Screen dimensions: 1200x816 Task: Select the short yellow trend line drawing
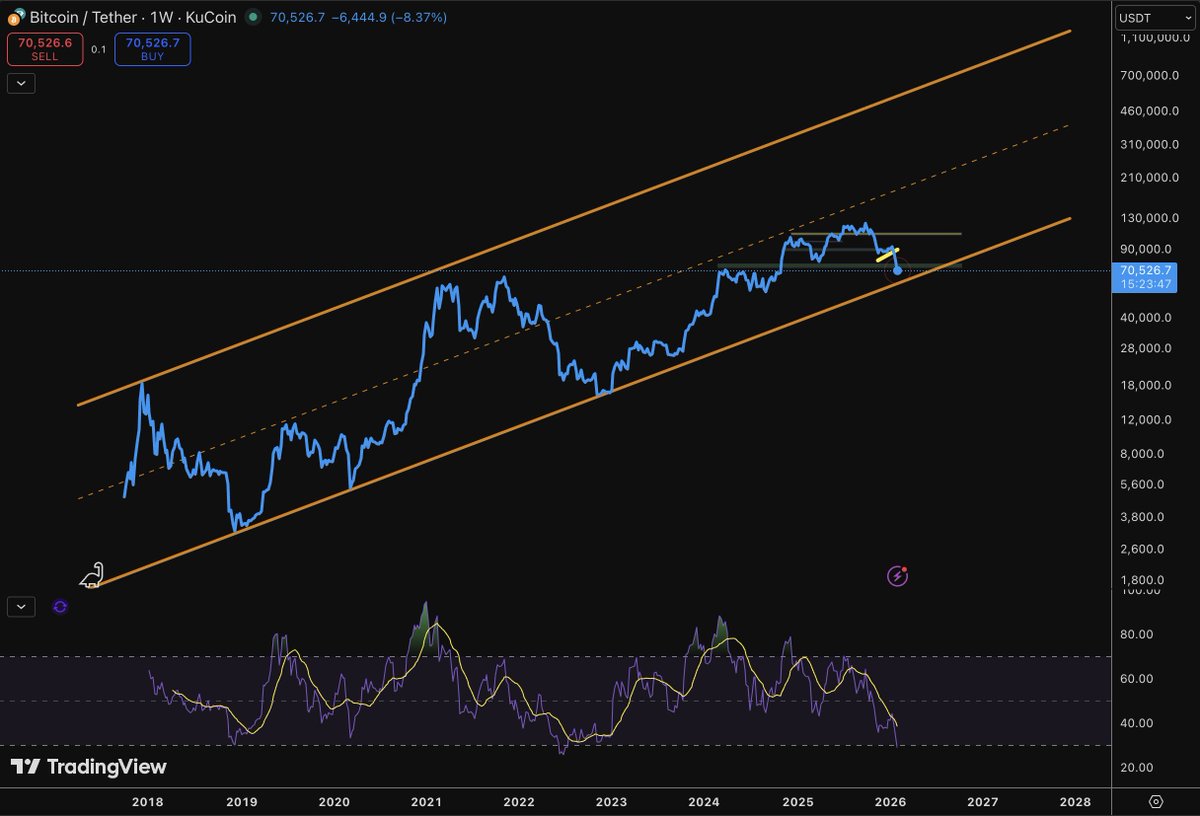pyautogui.click(x=888, y=255)
